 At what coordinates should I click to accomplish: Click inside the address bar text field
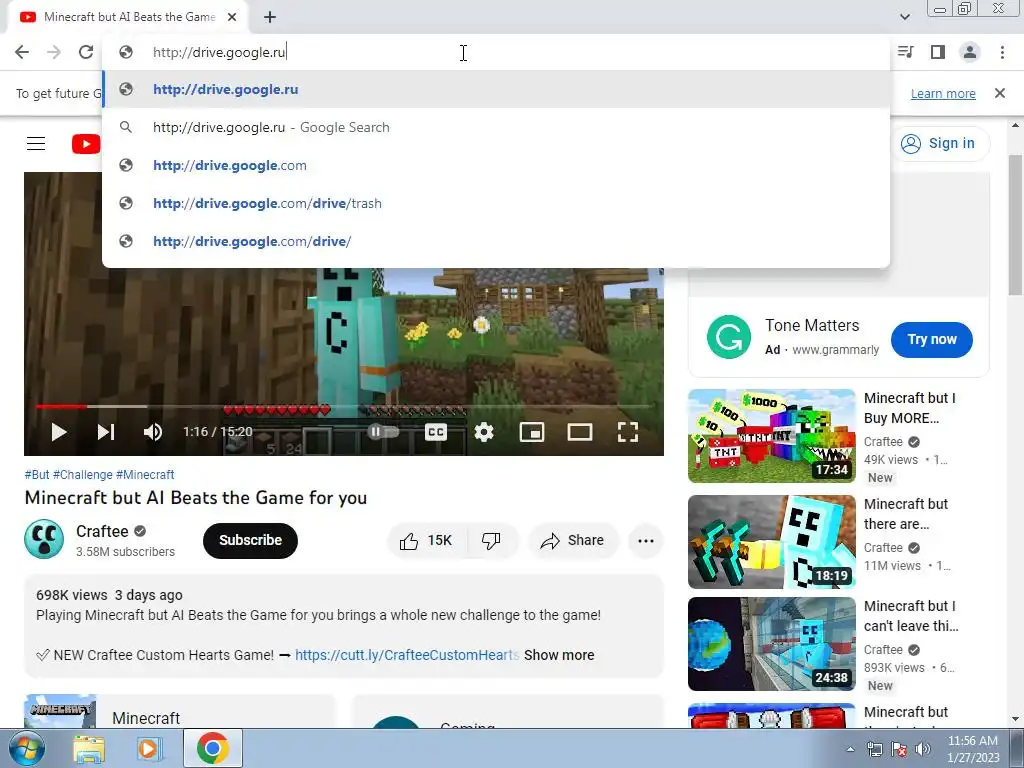tap(496, 52)
